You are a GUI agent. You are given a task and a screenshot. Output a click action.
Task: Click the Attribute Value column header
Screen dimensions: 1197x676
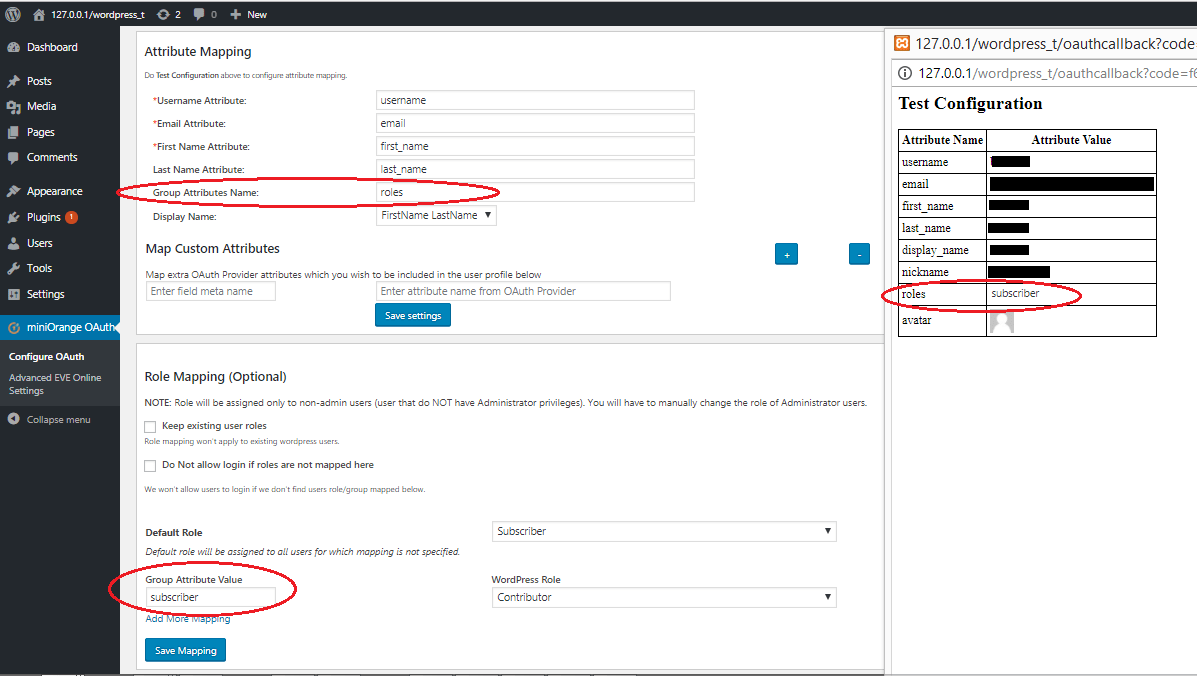coord(1071,140)
